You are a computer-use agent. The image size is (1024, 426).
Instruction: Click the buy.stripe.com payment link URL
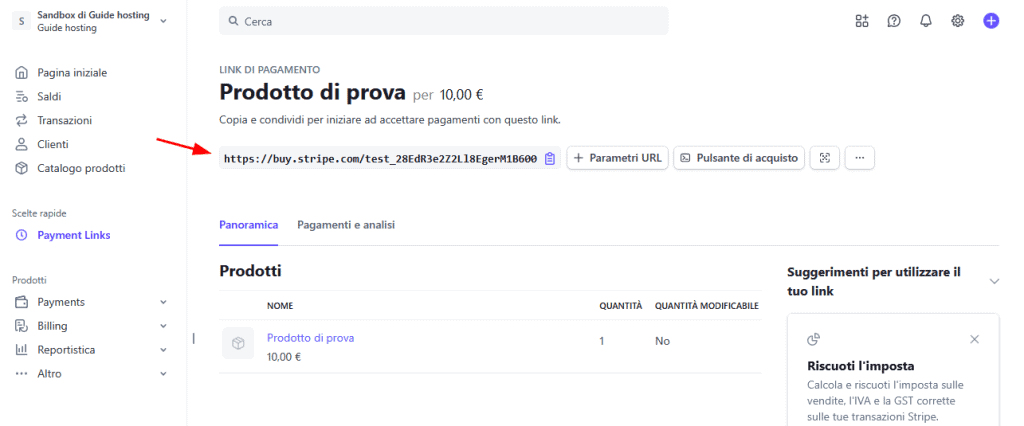pos(380,159)
